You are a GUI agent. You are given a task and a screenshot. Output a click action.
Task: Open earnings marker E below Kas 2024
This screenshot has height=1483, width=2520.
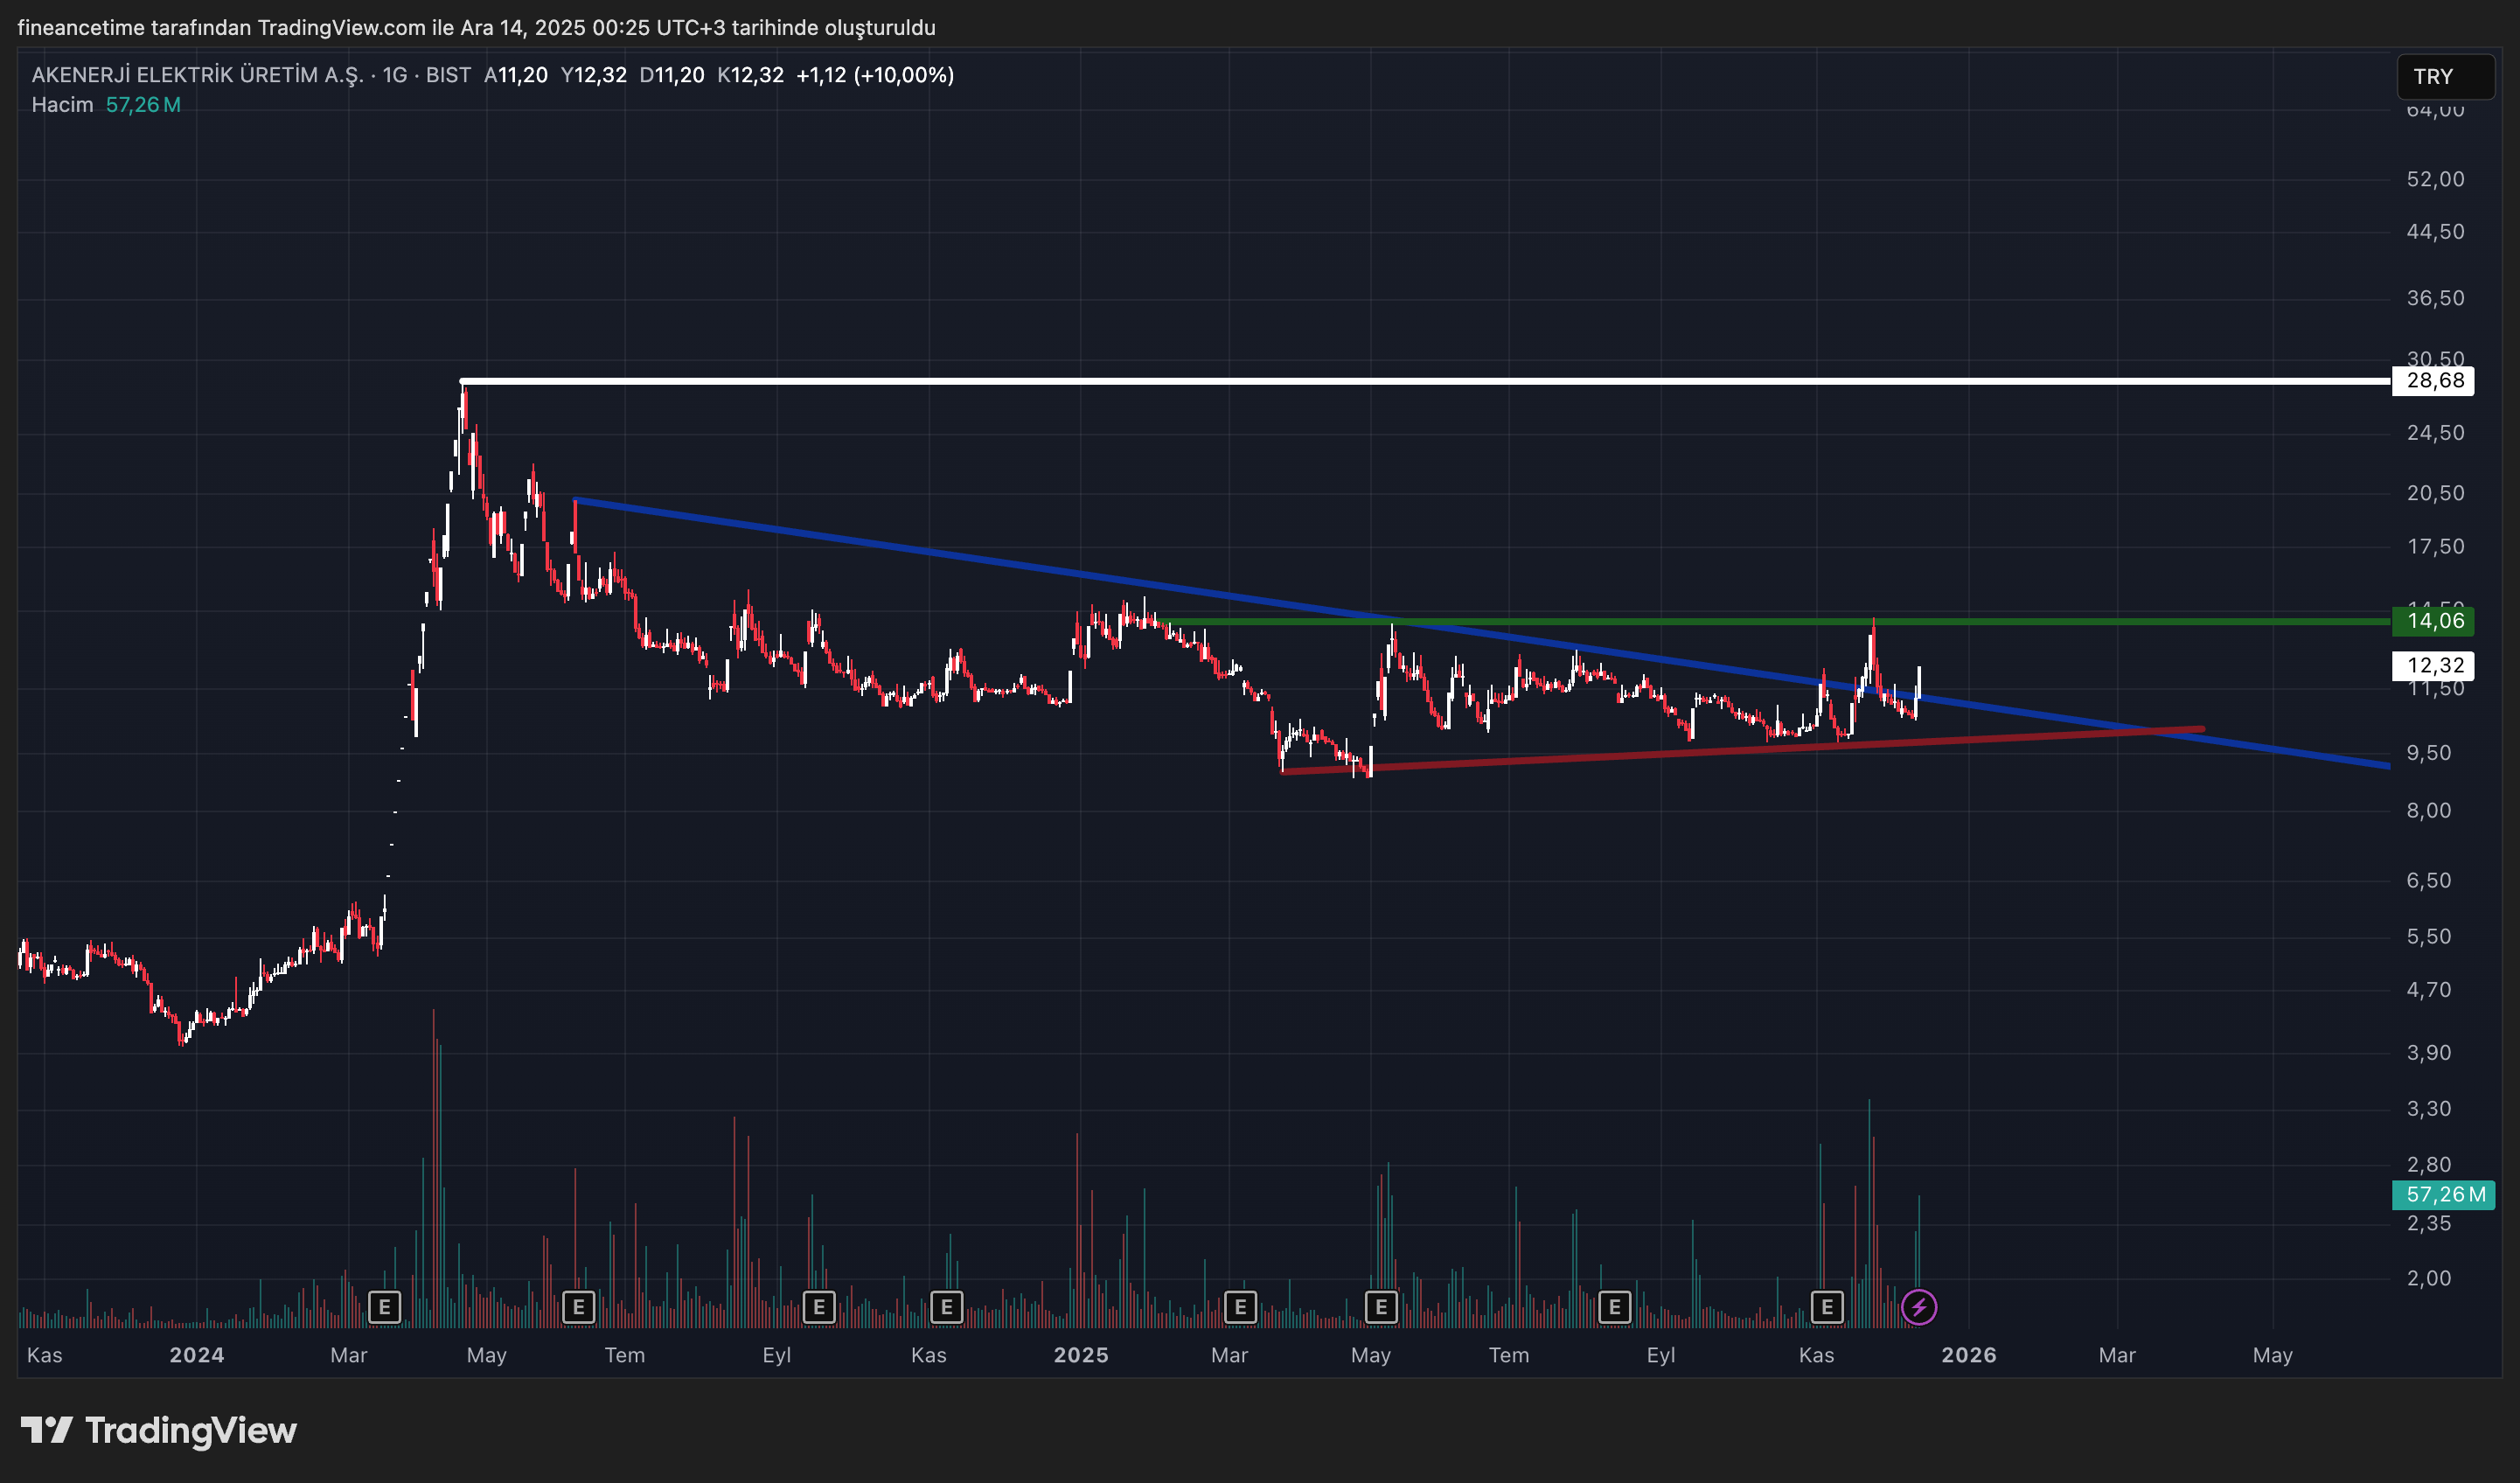pyautogui.click(x=946, y=1307)
